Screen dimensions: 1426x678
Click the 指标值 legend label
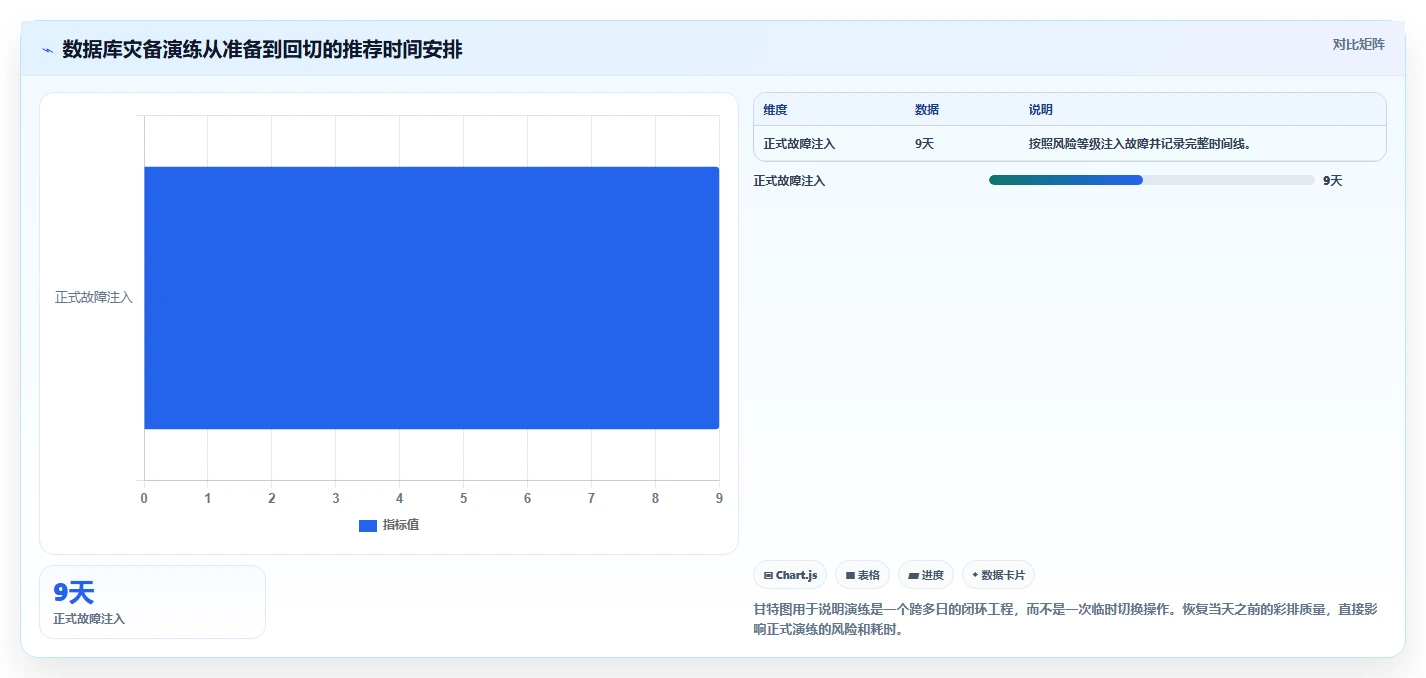401,525
